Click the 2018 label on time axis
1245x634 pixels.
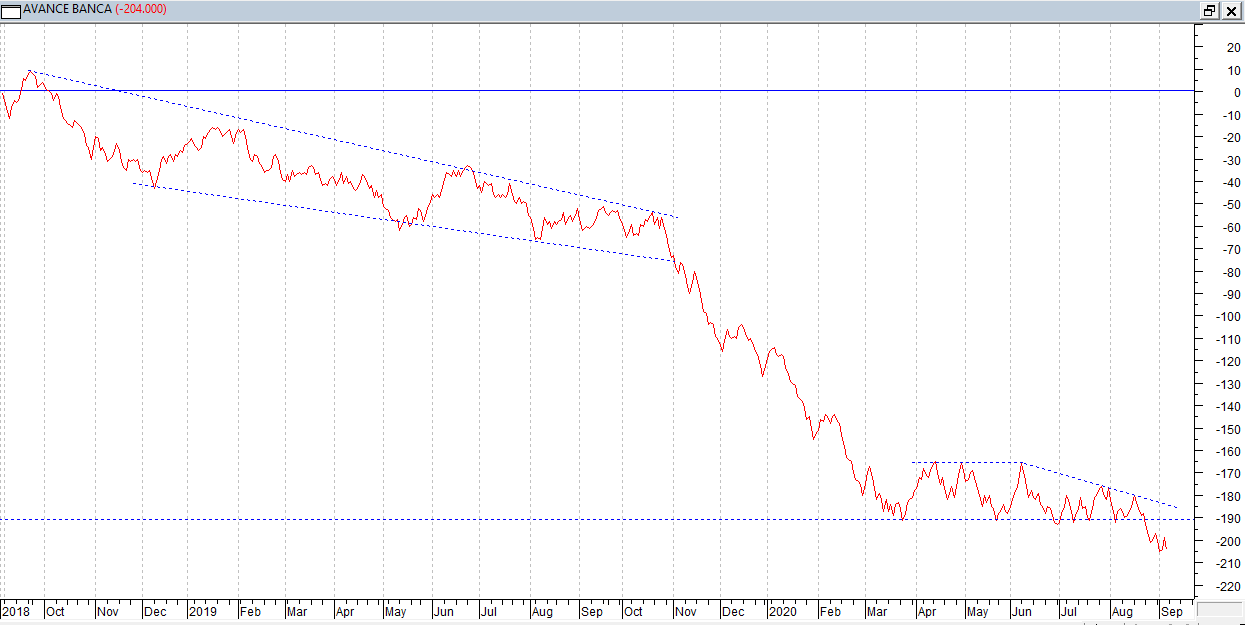click(x=16, y=610)
